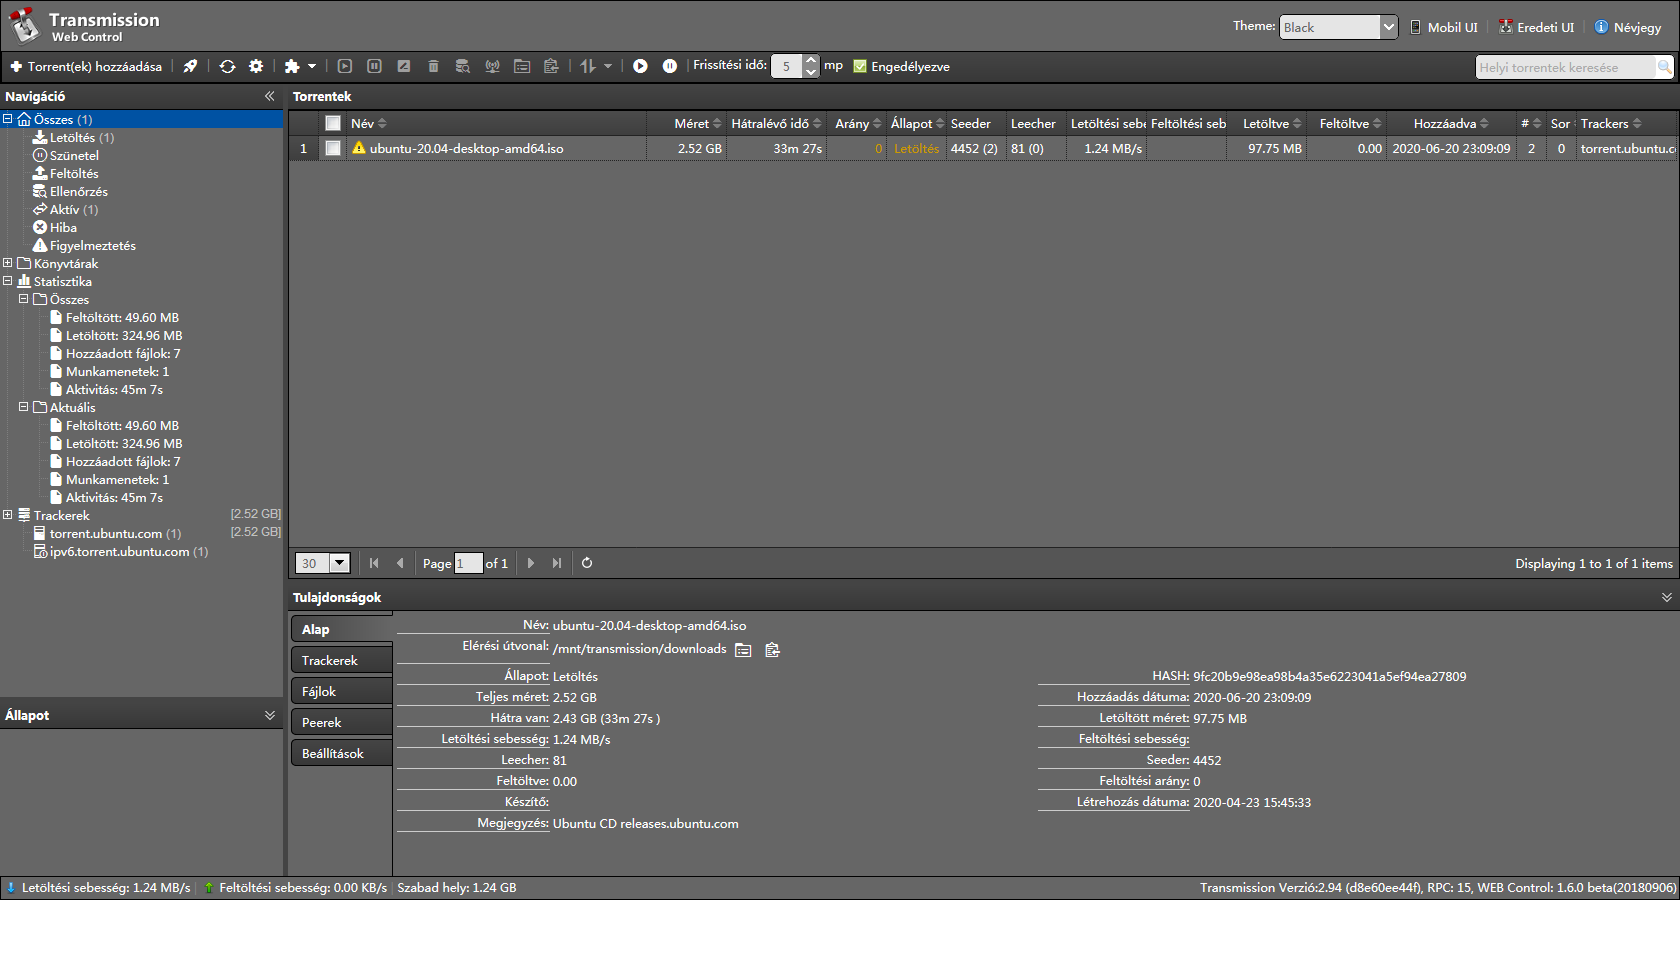Go to previous page icon
Image resolution: width=1680 pixels, height=959 pixels.
tap(400, 563)
